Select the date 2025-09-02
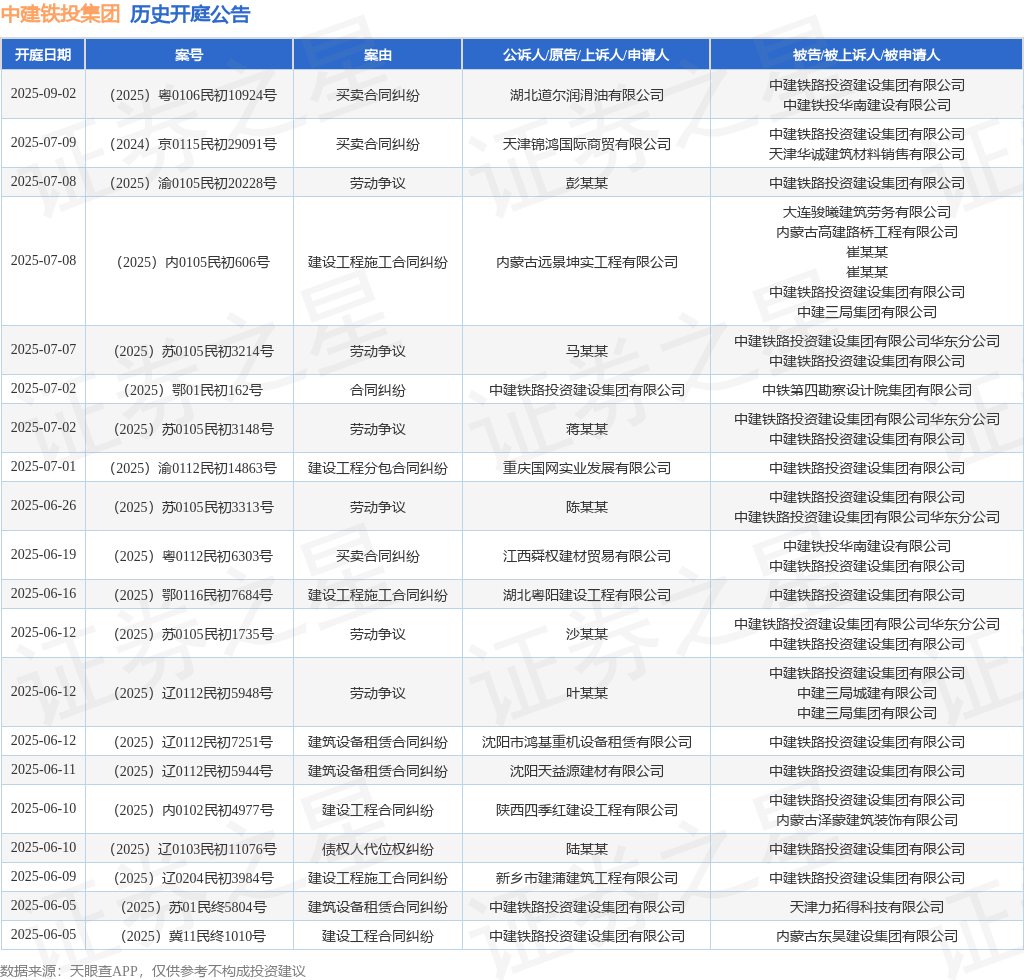The height and width of the screenshot is (980, 1024). (43, 94)
